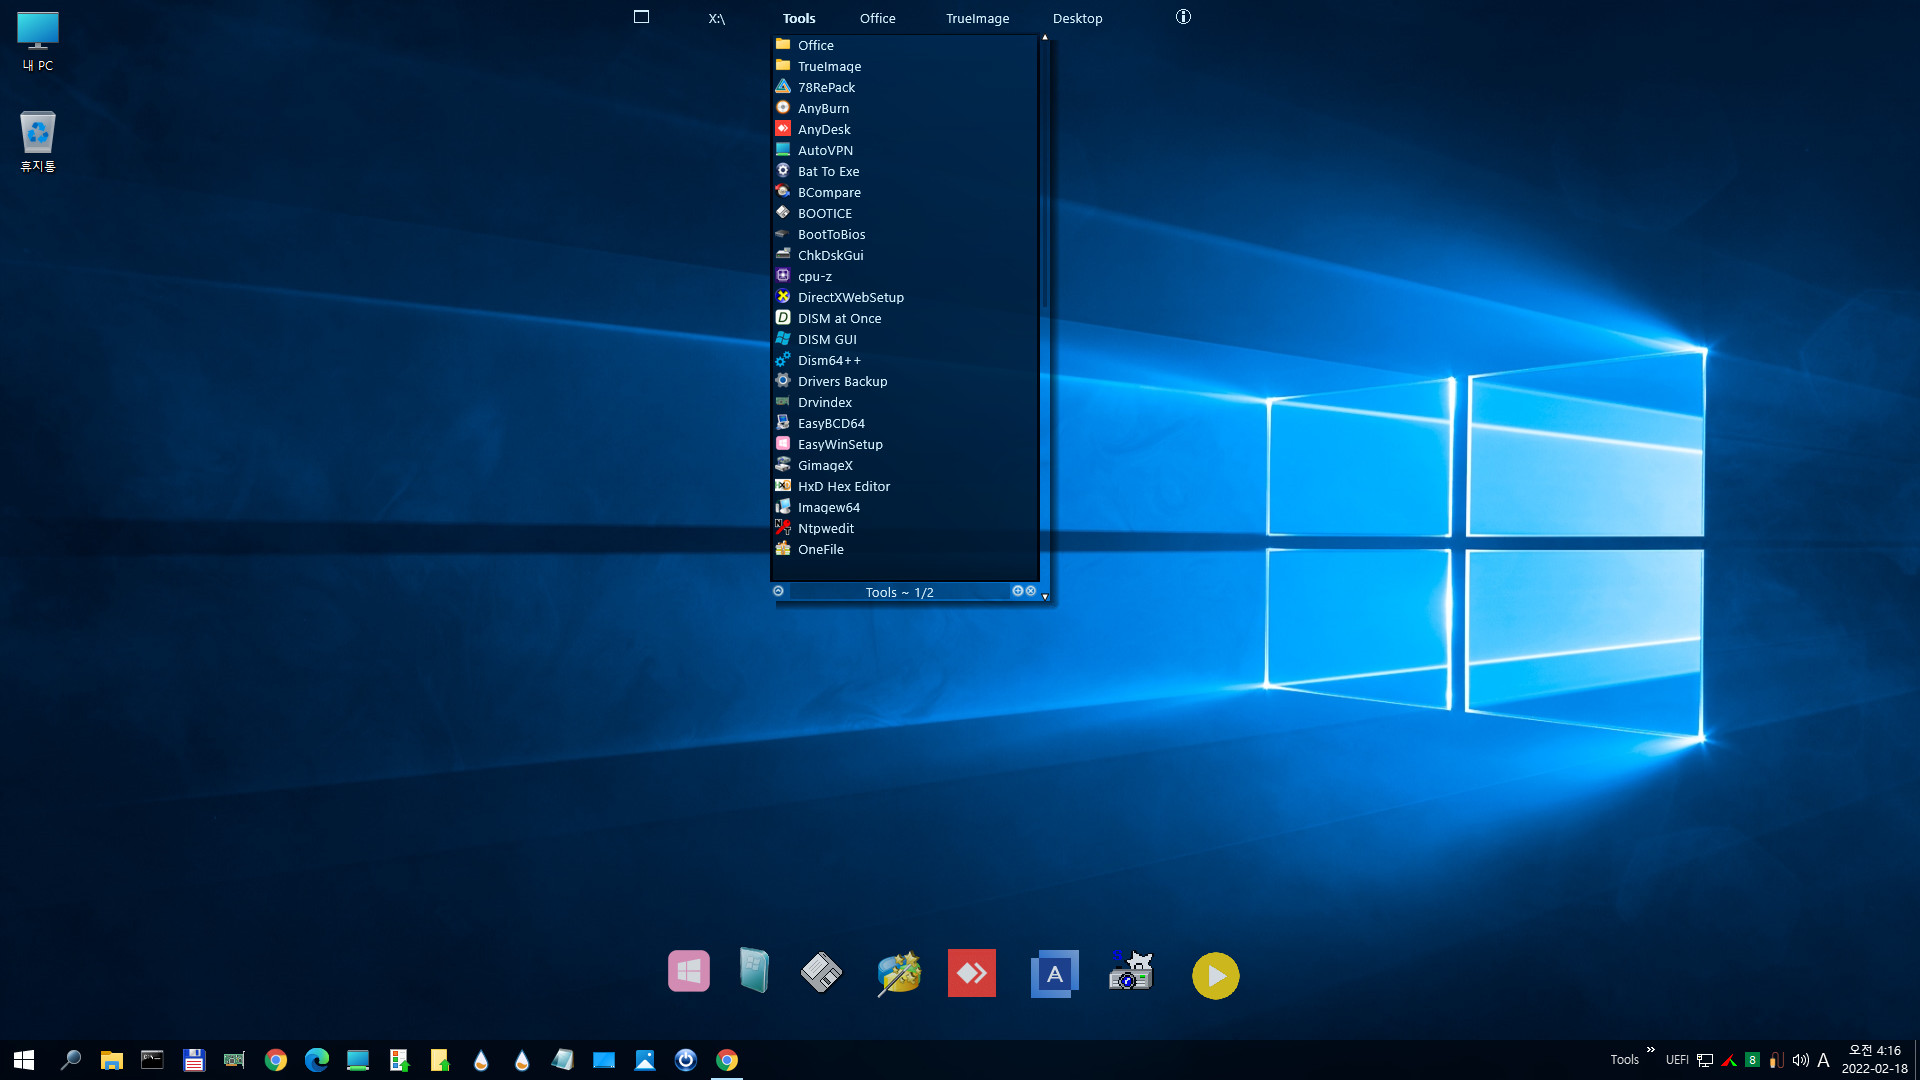Click the up arrow of the Tools list scrollbar

1045,38
